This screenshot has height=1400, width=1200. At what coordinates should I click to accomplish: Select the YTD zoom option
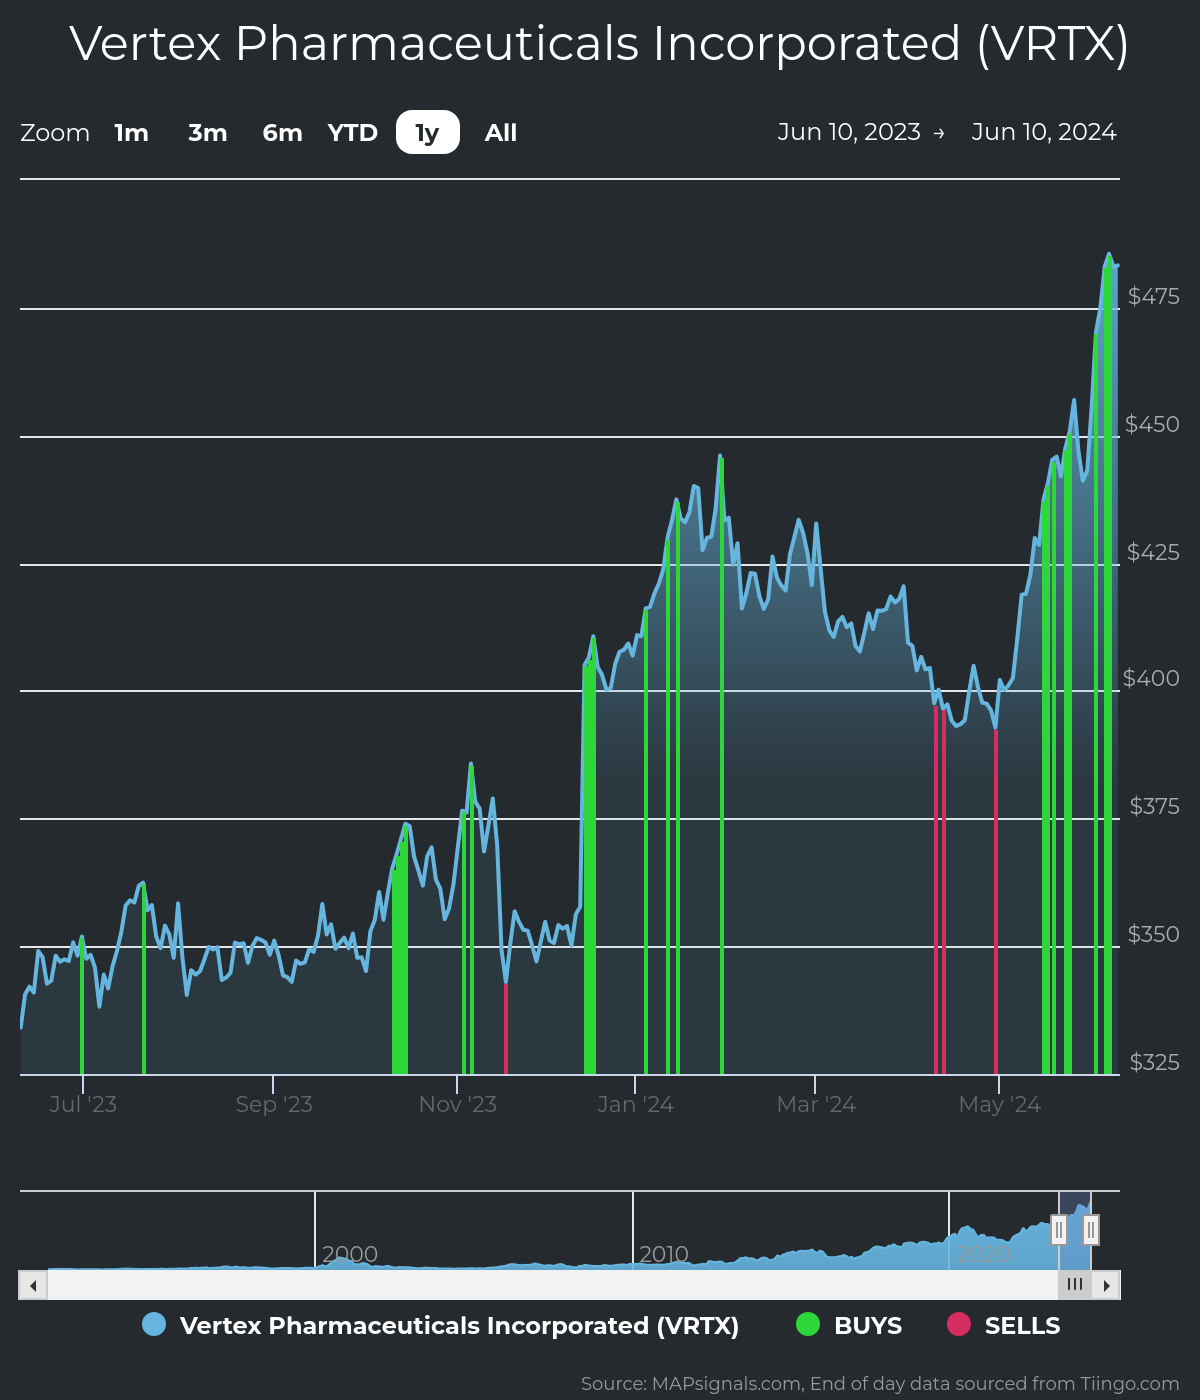[352, 132]
